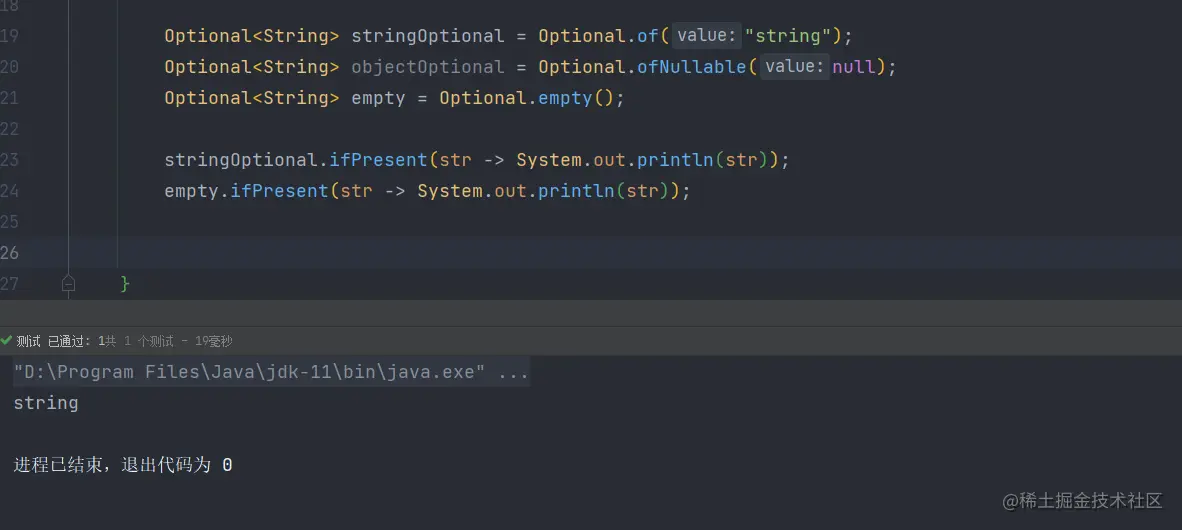Screen dimensions: 1182x530
Task: Click line number 26 in the gutter
Action: pos(9,253)
